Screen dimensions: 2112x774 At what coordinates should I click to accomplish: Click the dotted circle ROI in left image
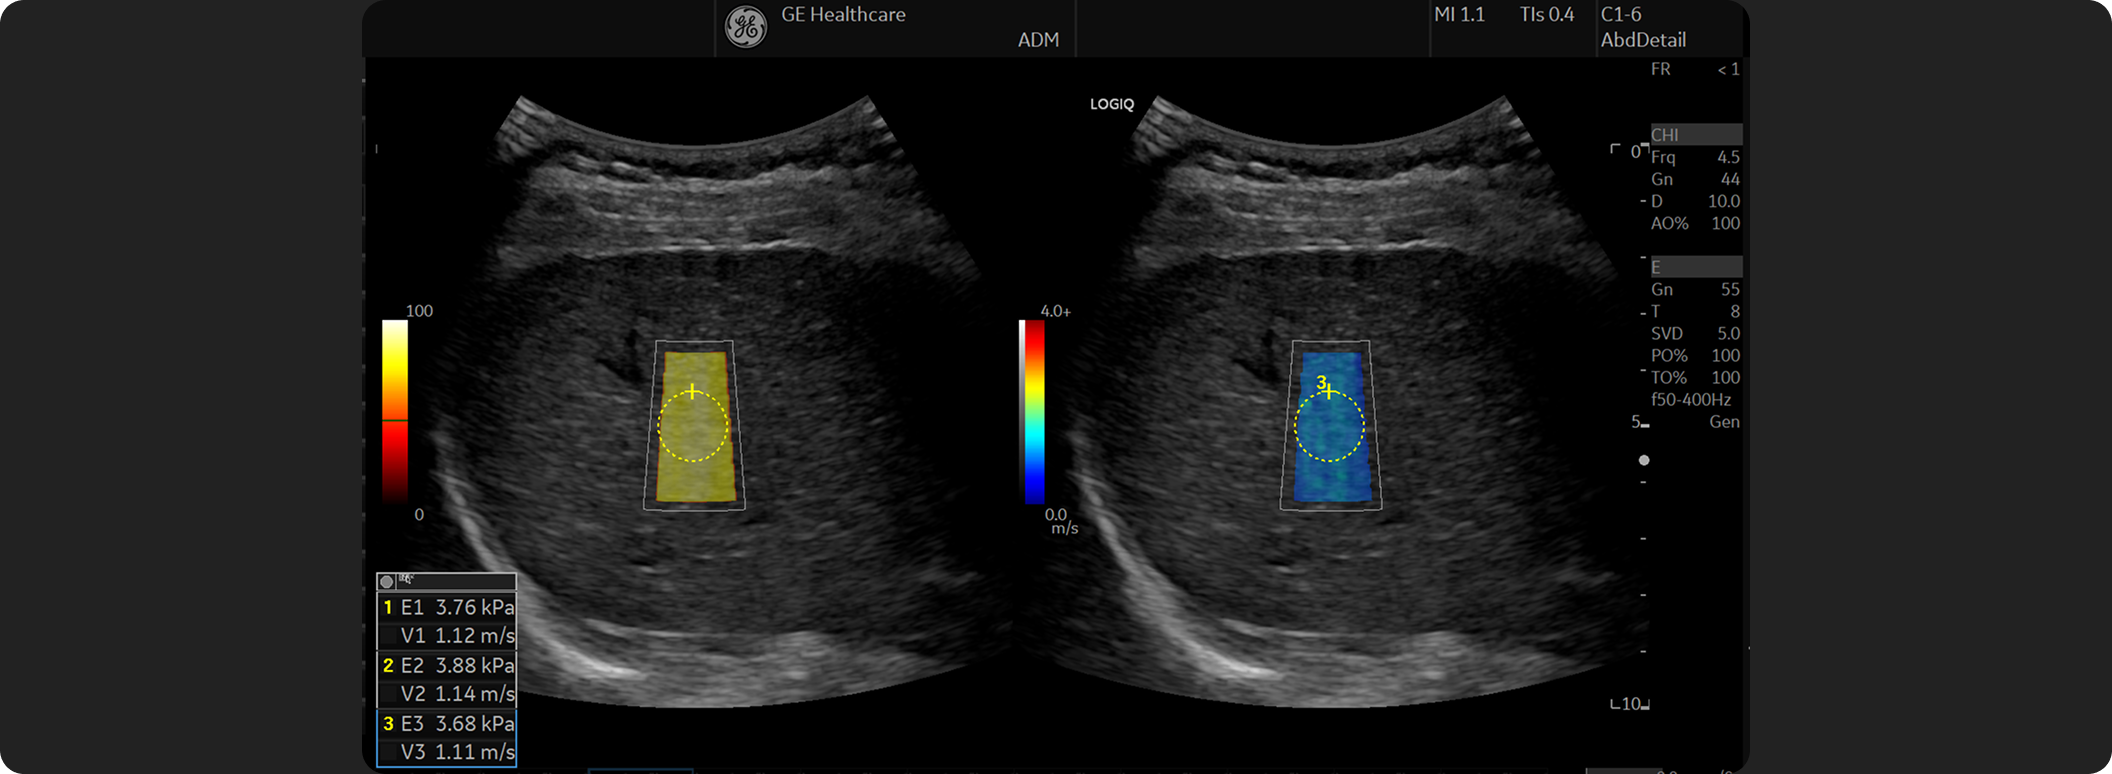693,426
